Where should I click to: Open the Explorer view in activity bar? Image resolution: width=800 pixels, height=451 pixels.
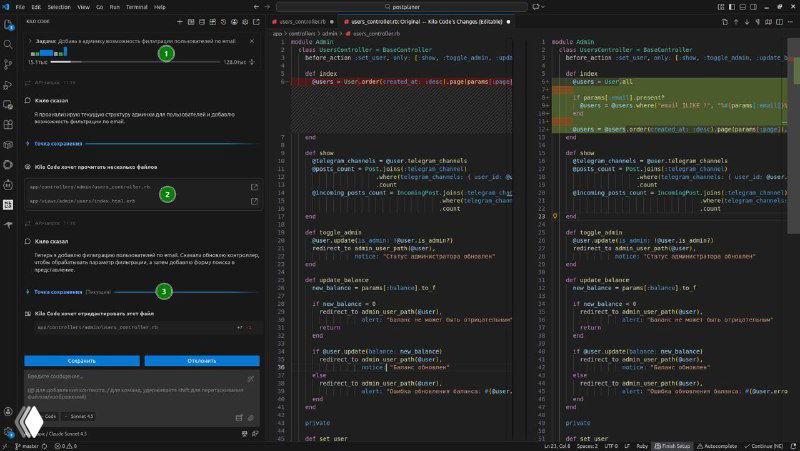pos(8,25)
